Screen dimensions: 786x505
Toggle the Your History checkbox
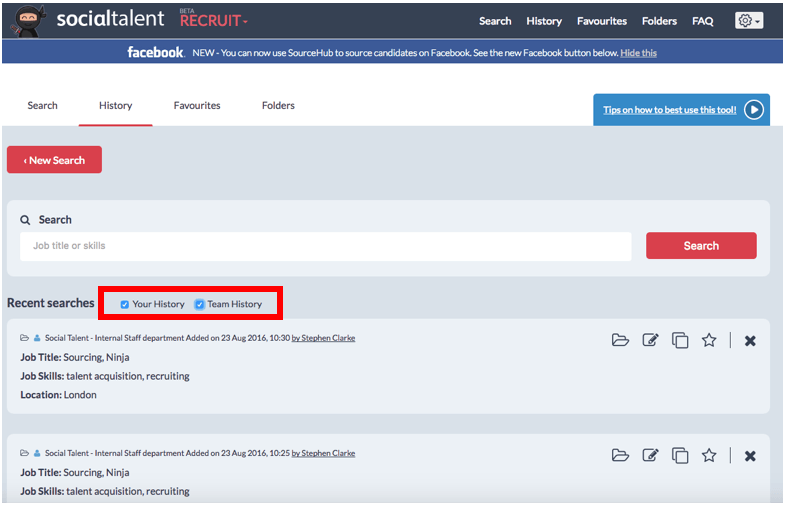pos(125,304)
